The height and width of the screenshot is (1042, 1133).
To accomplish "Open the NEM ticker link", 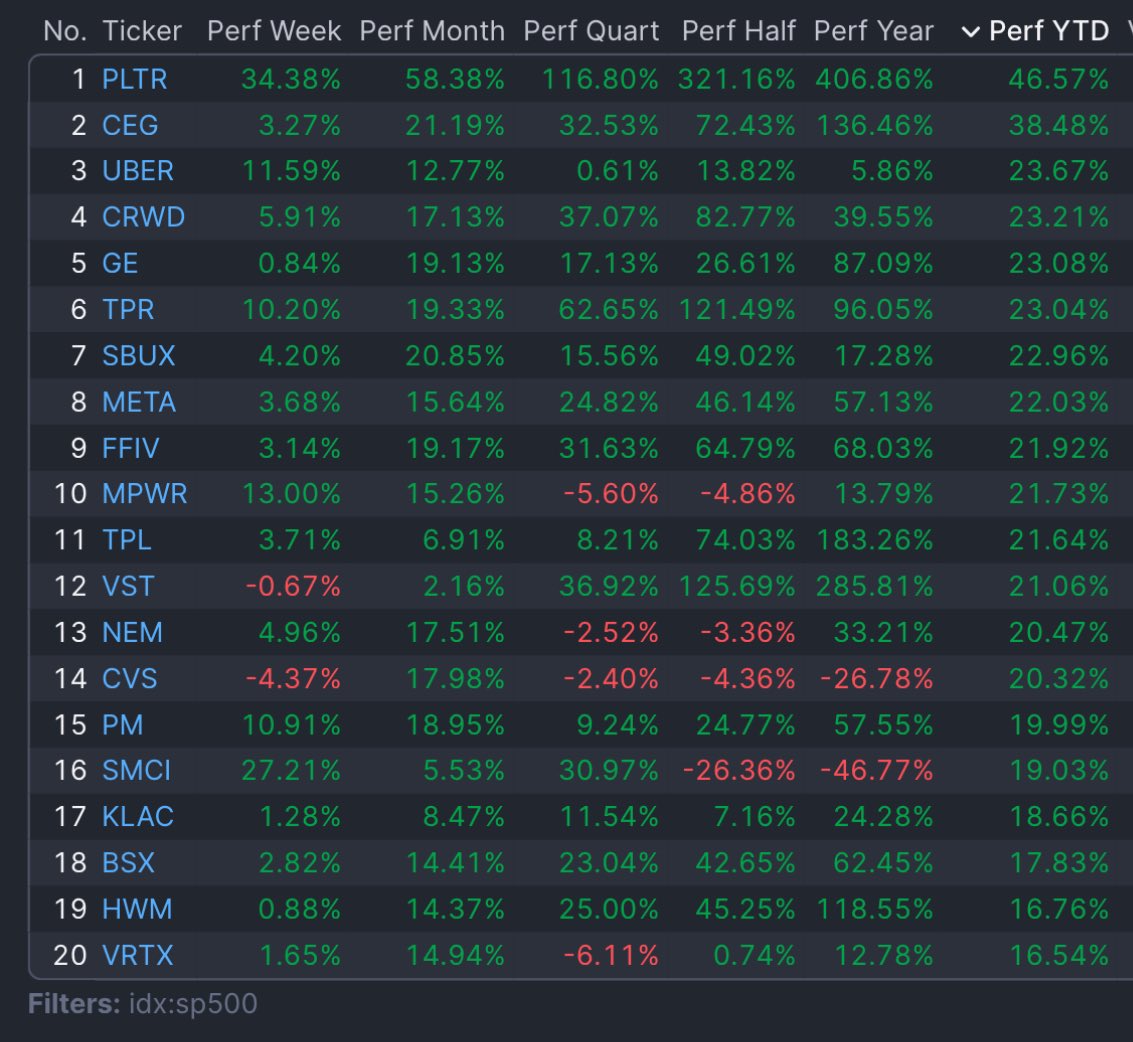I will pos(132,633).
